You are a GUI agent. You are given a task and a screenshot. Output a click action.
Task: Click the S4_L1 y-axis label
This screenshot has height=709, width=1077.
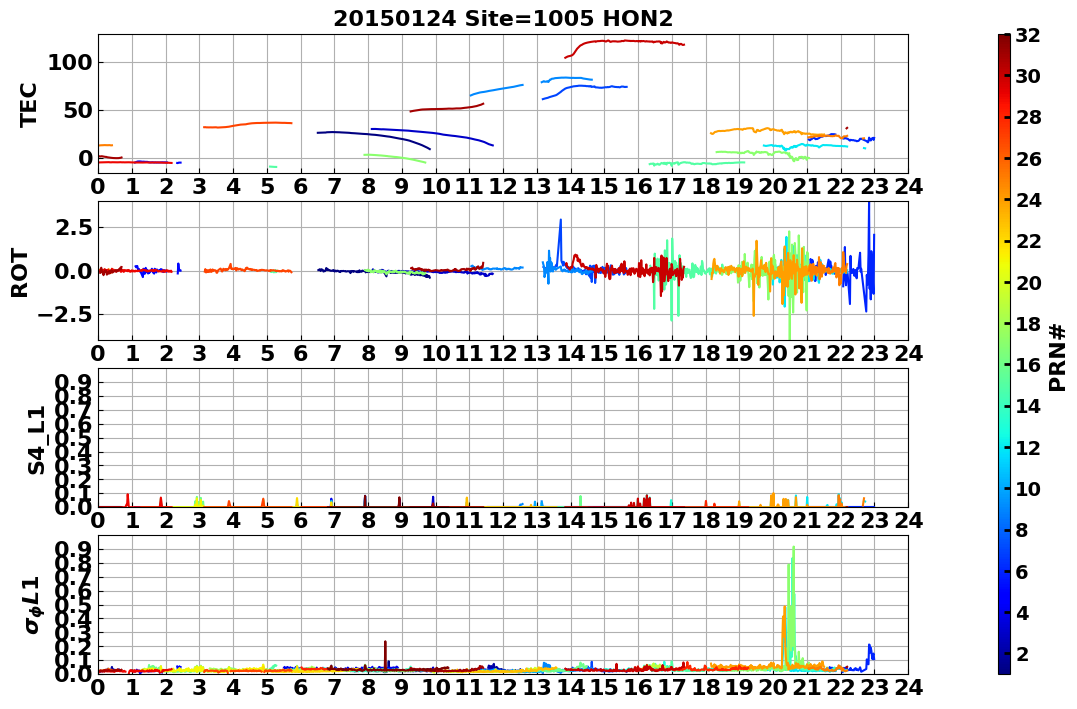click(x=36, y=440)
